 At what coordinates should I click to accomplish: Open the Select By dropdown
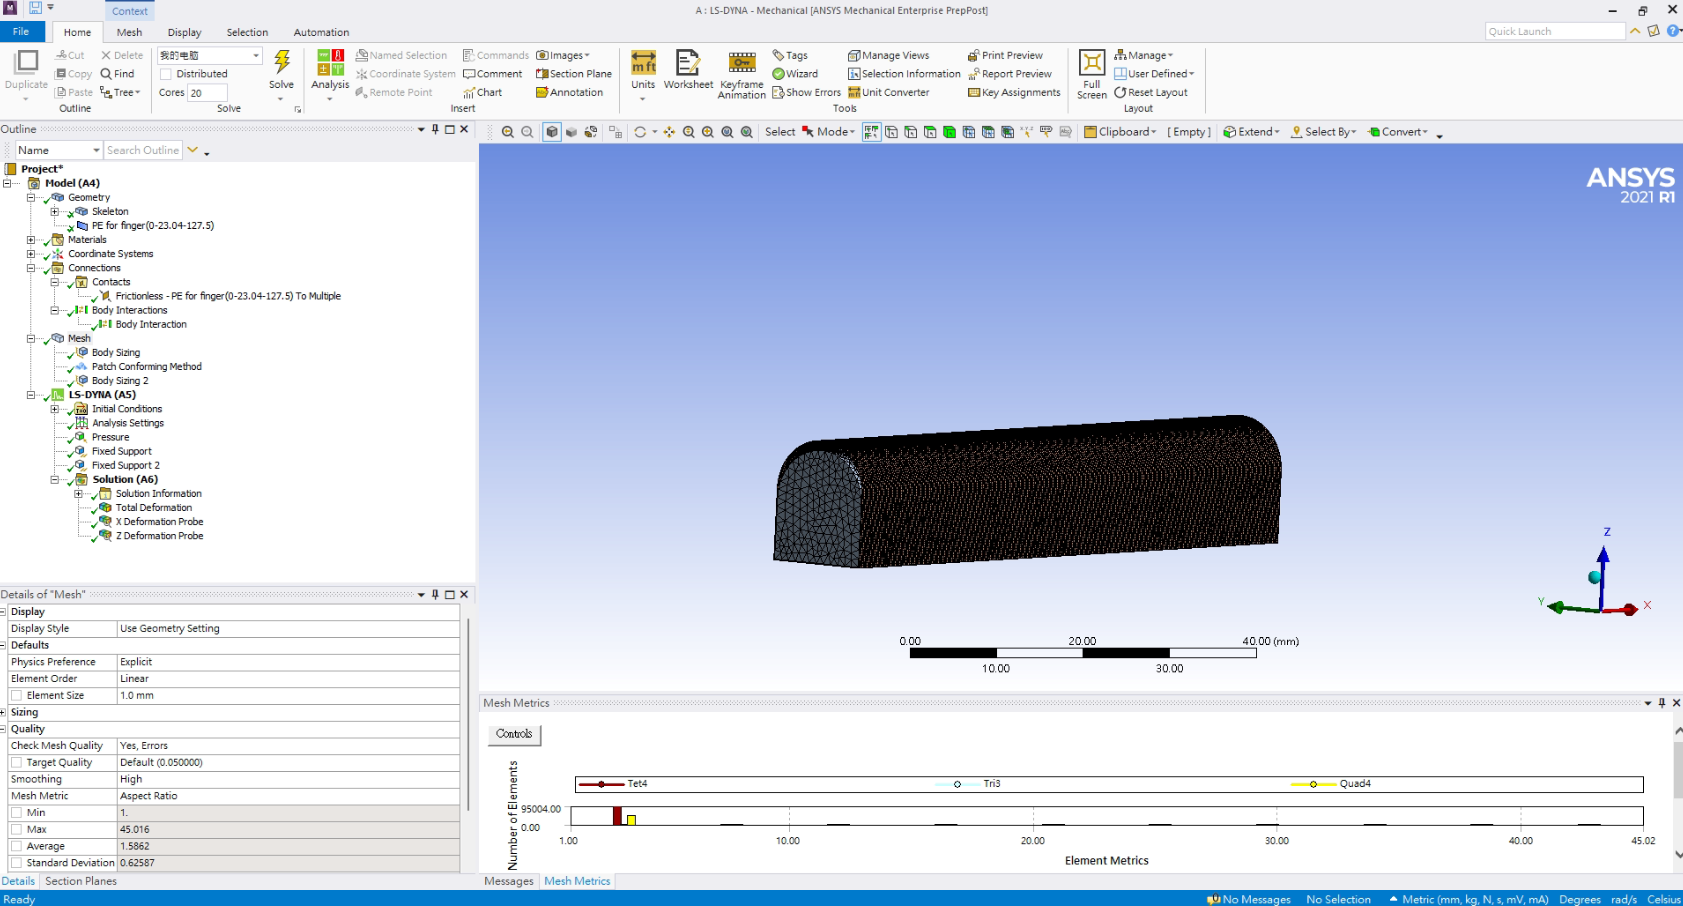pos(1324,132)
